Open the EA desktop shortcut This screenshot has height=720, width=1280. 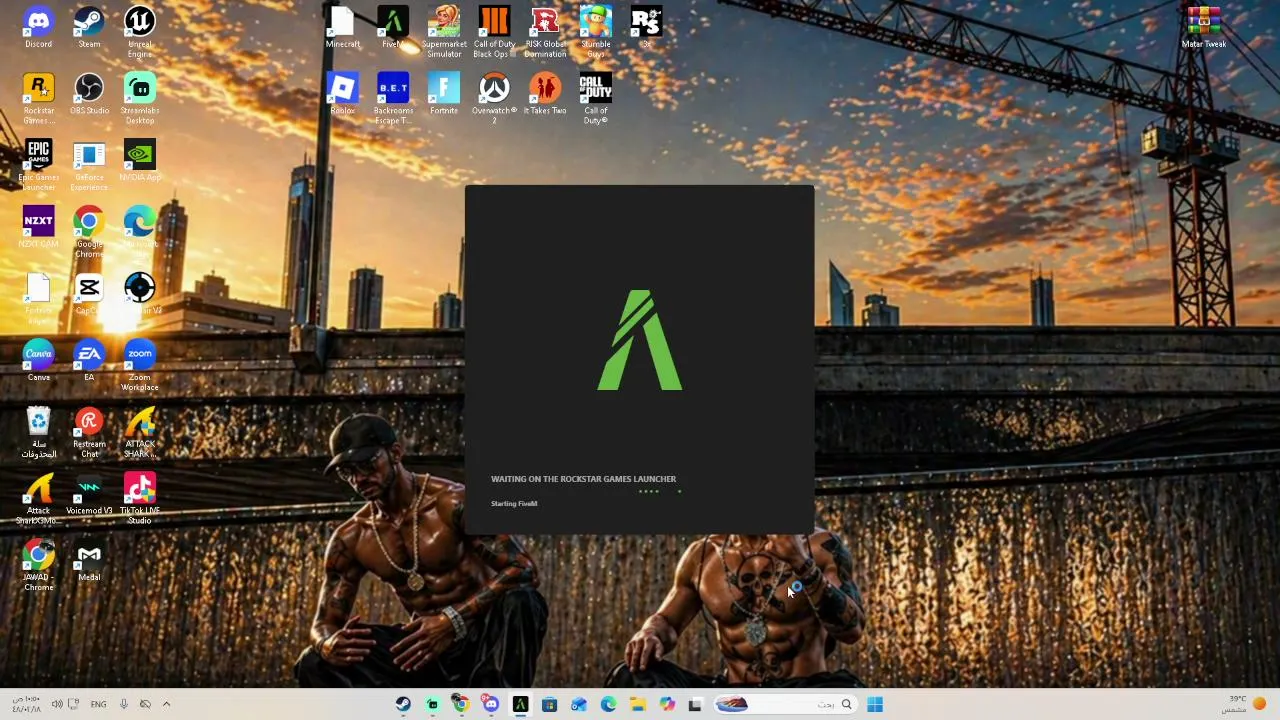tap(89, 361)
